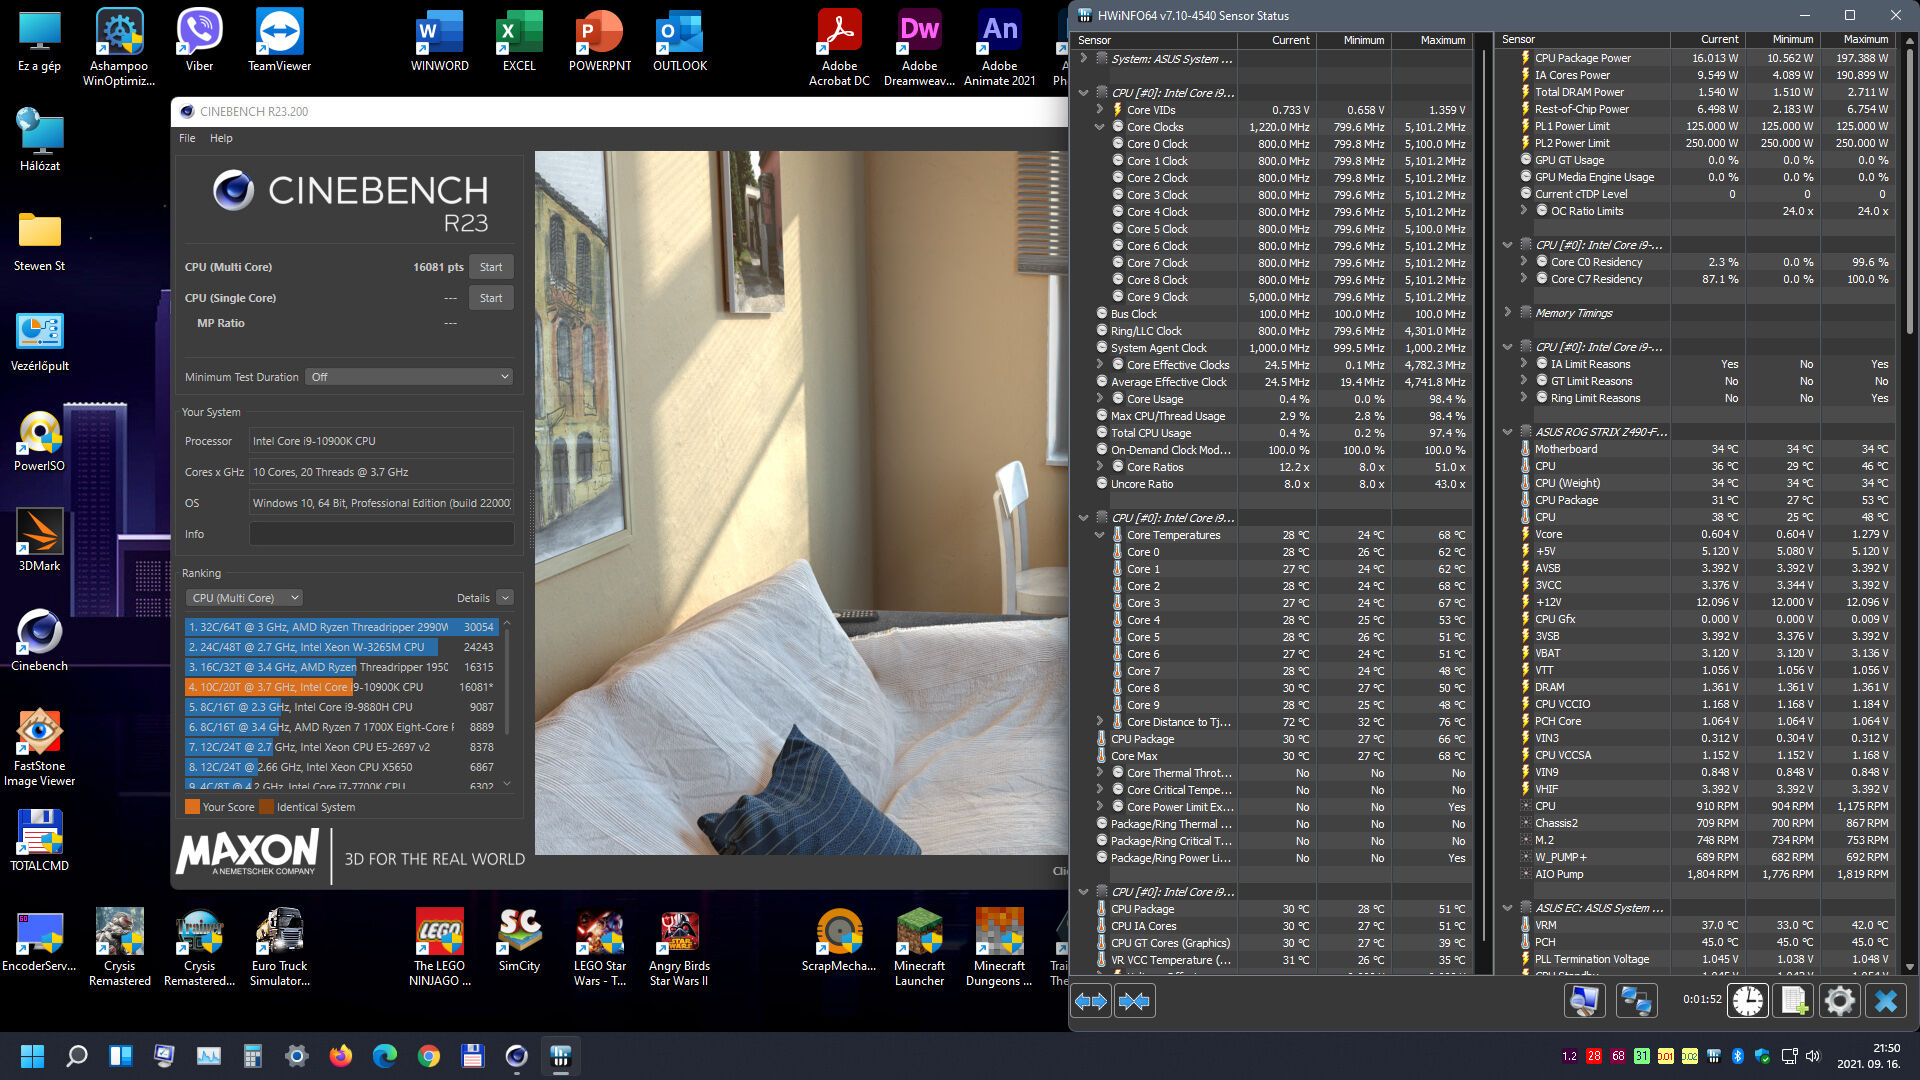Open HWiNFO monitor with magnifier icon
1920x1080 pixels.
click(1585, 1000)
